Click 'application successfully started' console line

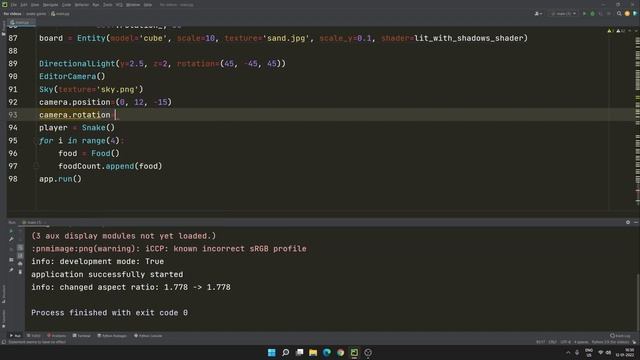[107, 274]
